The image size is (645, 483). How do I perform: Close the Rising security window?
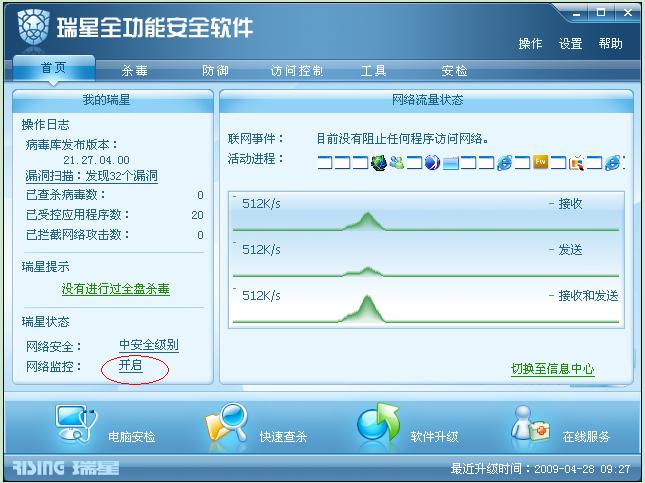(x=628, y=13)
